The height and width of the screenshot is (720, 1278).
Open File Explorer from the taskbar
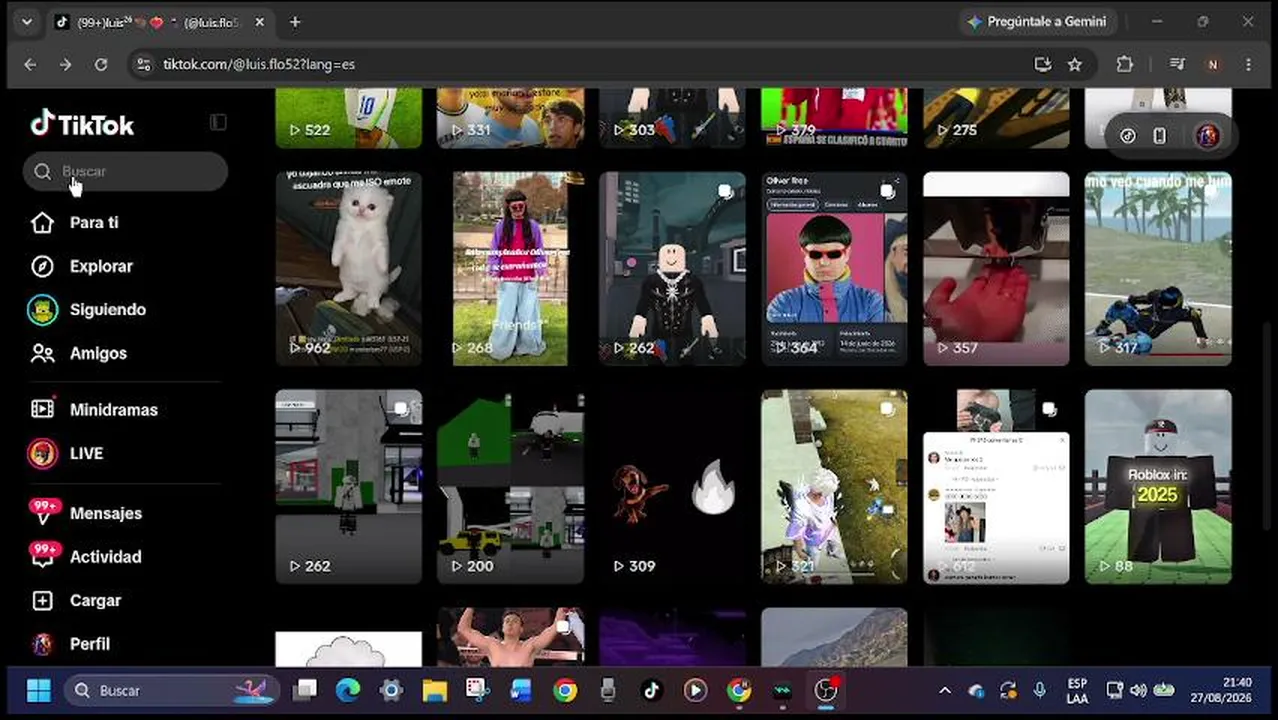point(434,690)
